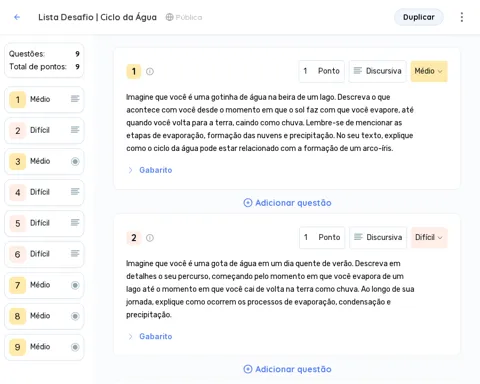Image resolution: width=480 pixels, height=384 pixels.
Task: Click info icon beside question 2
Action: tap(150, 238)
